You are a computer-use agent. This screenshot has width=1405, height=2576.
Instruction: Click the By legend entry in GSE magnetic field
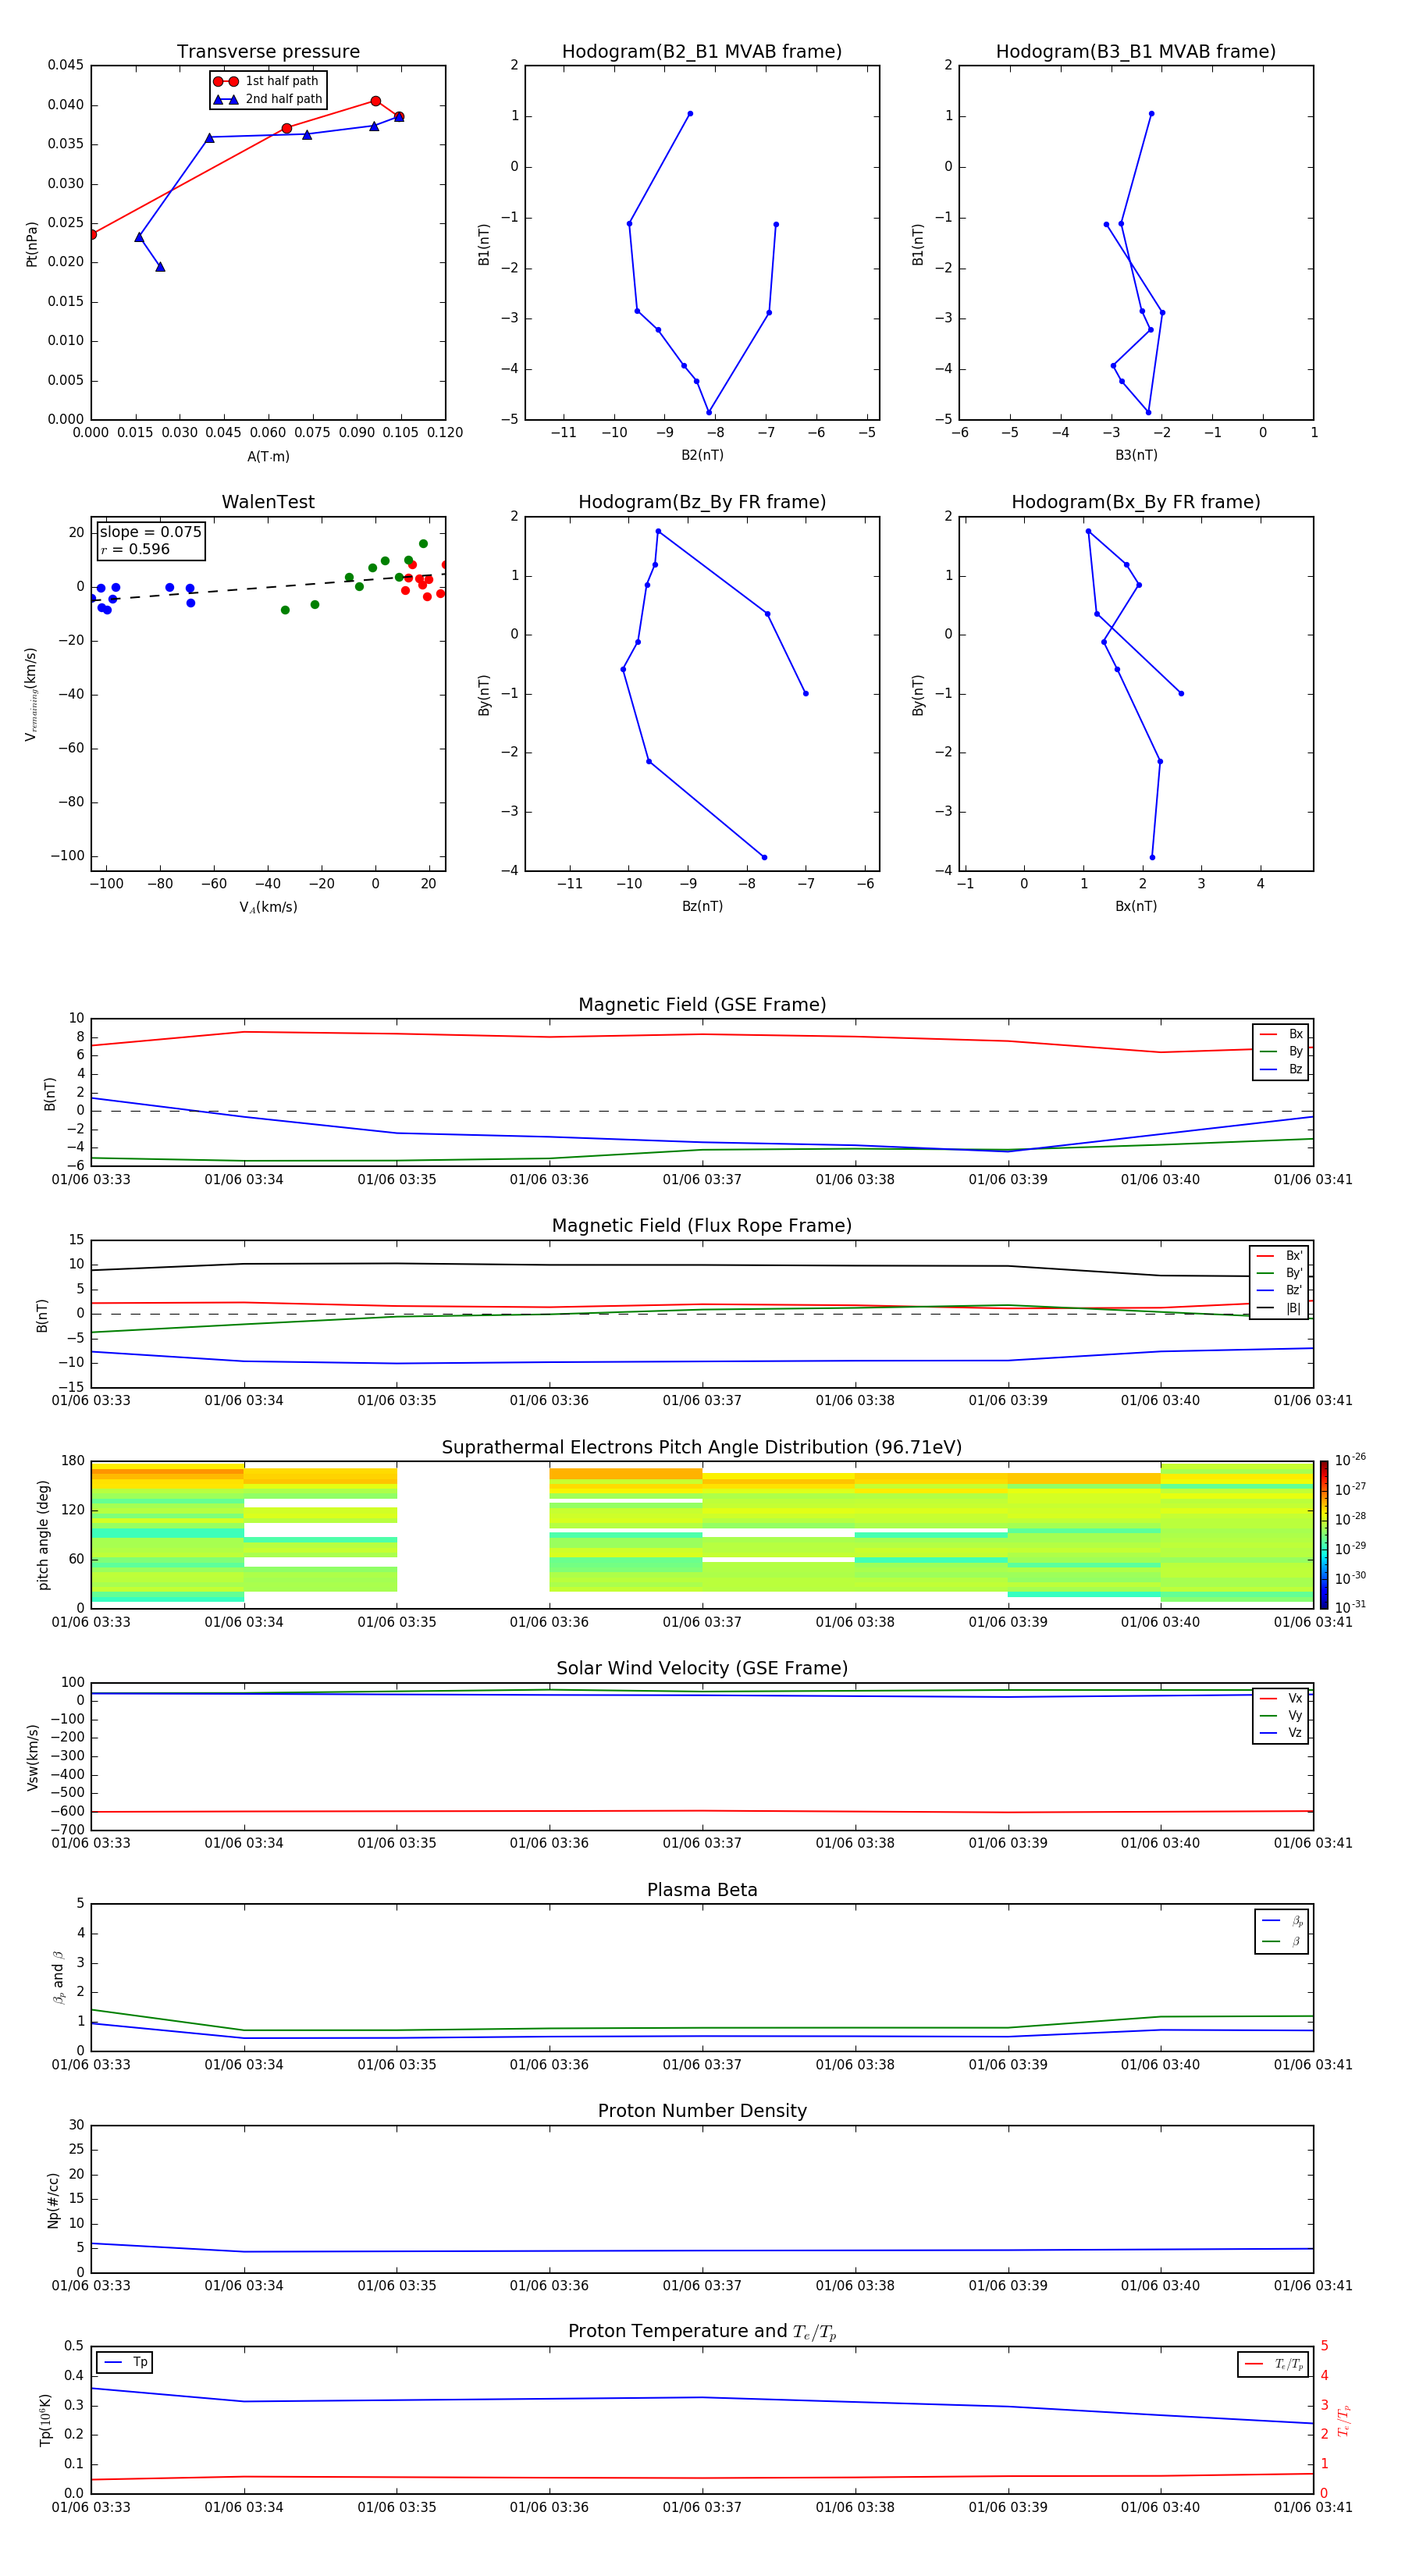[x=1281, y=1052]
